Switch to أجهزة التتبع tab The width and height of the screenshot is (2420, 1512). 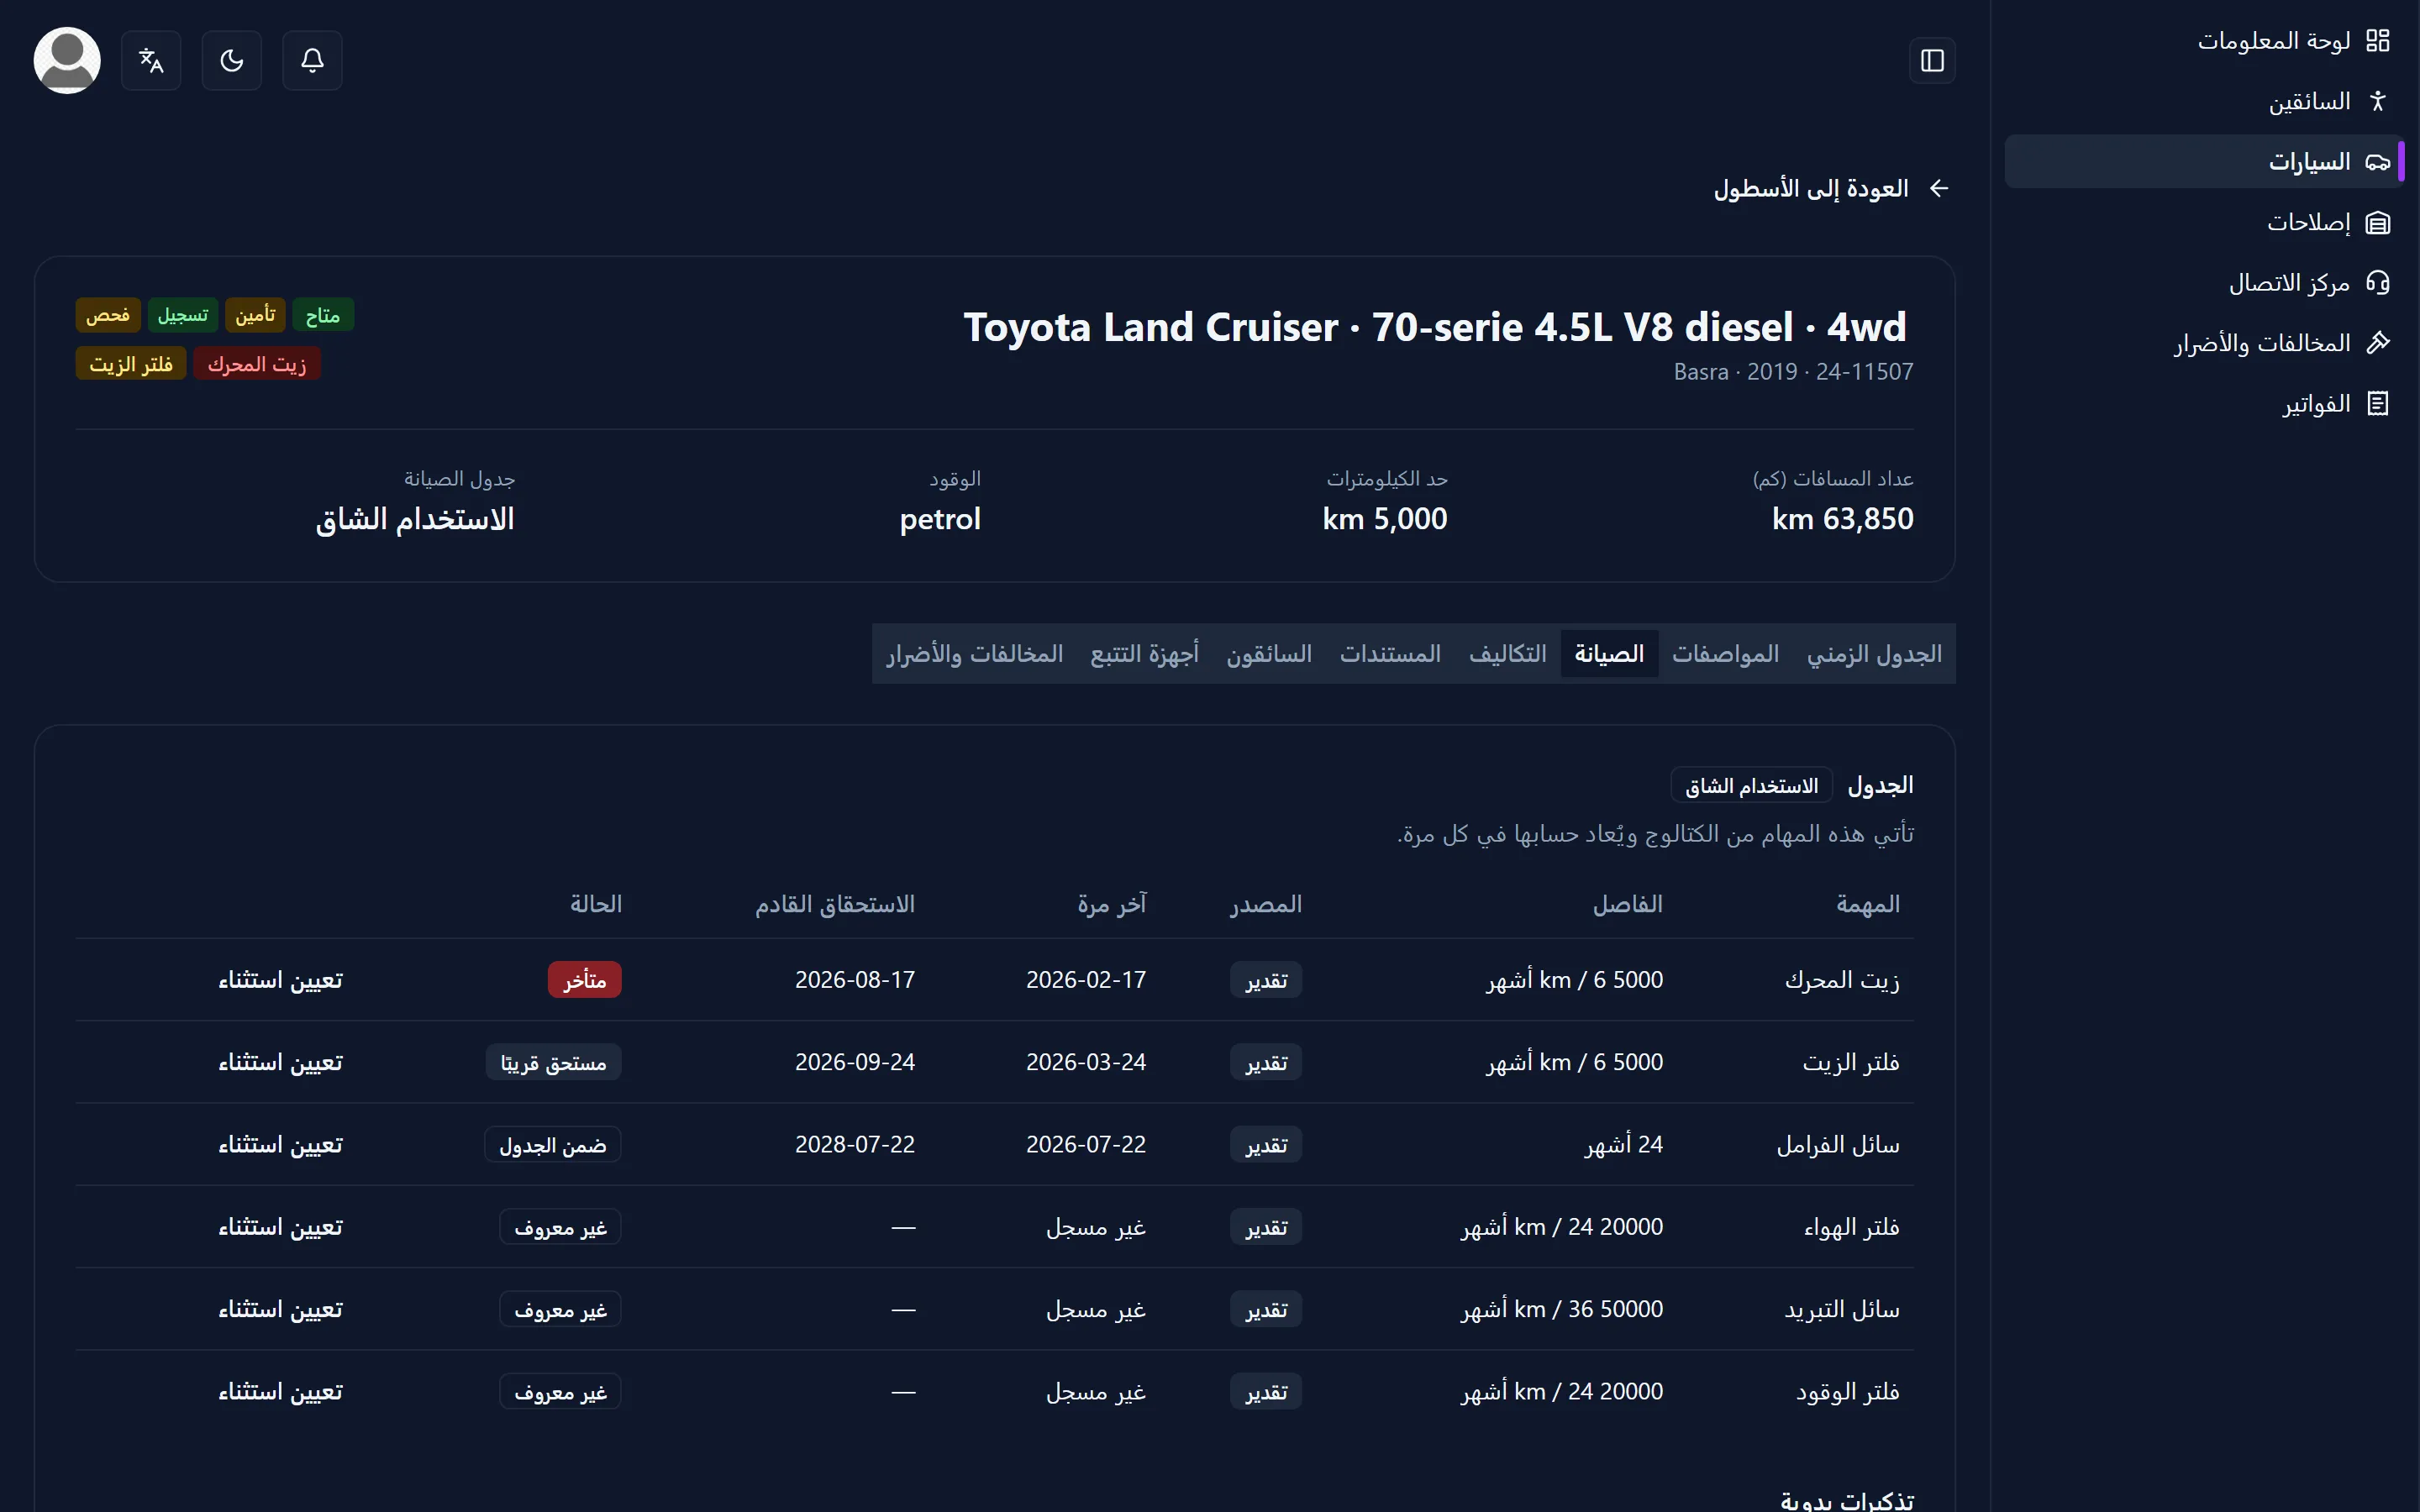(x=1144, y=654)
